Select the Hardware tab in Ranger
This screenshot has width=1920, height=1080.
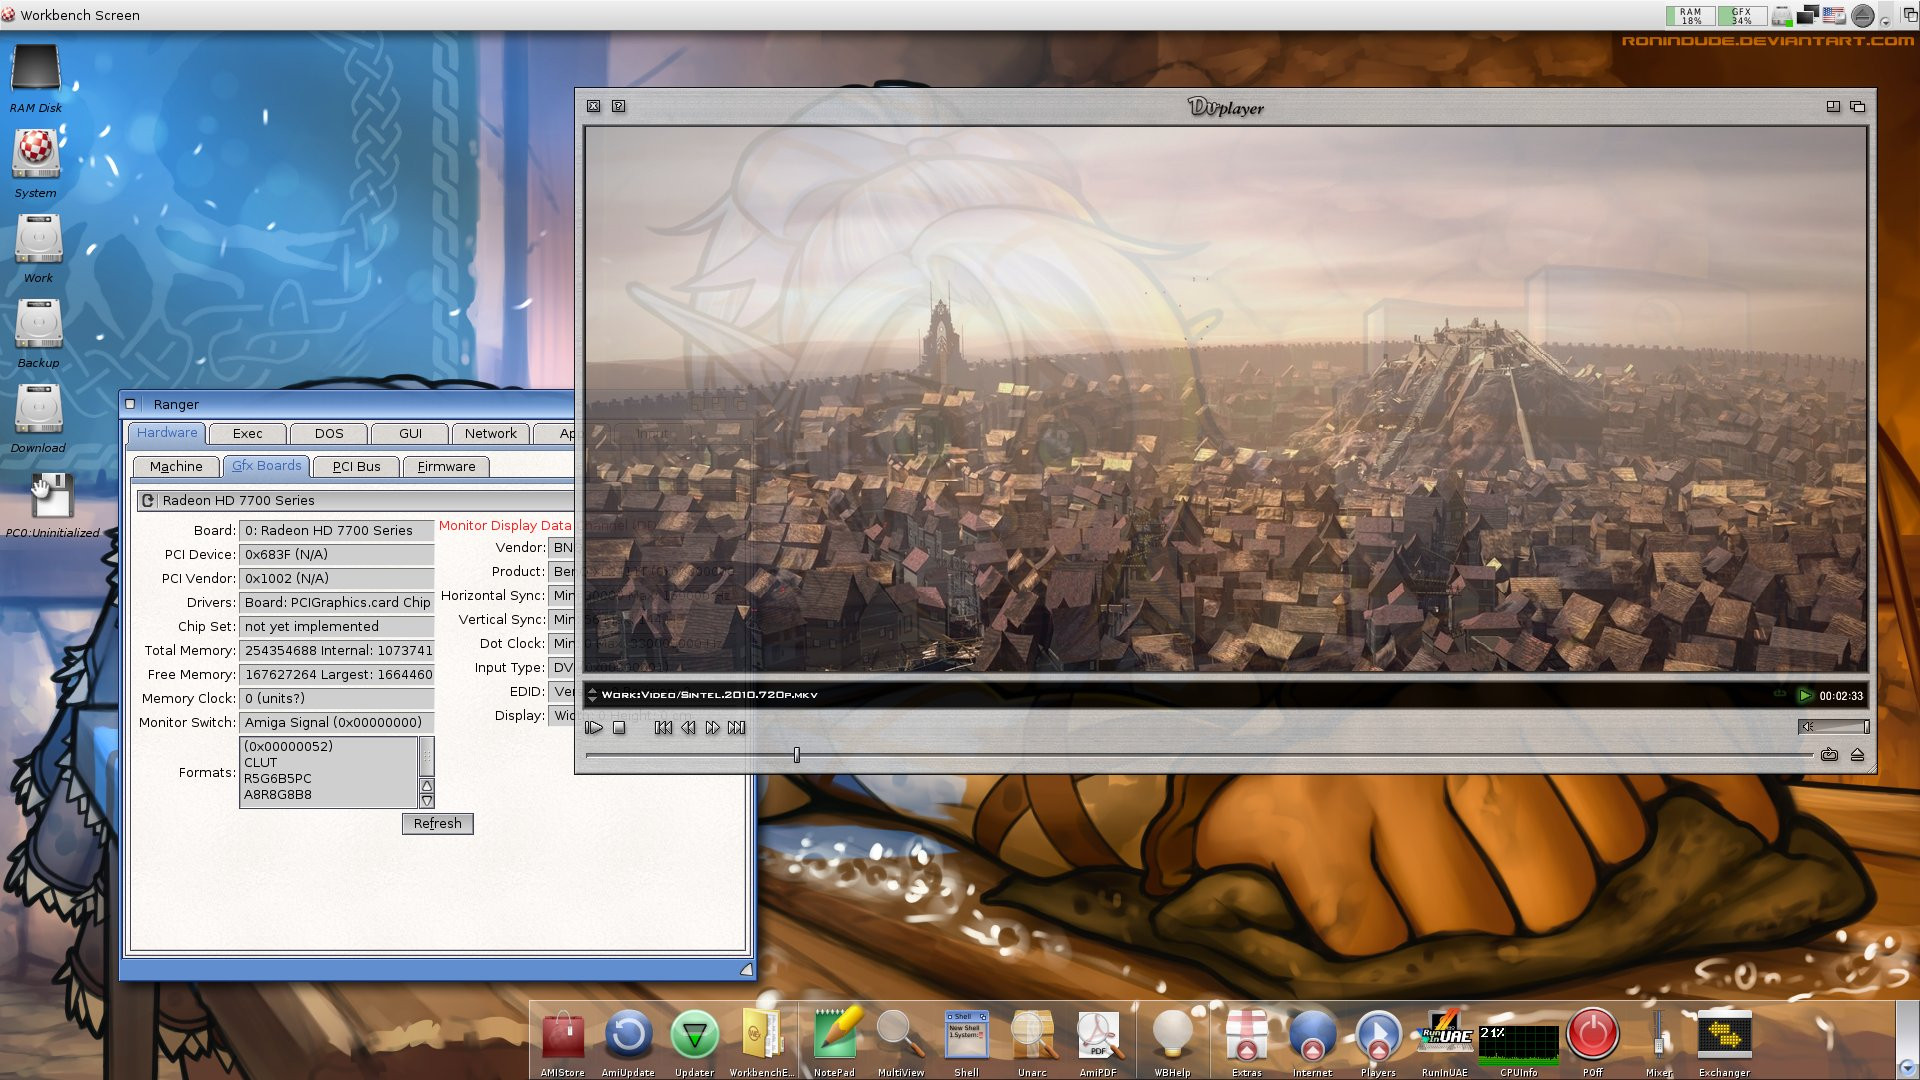point(165,433)
